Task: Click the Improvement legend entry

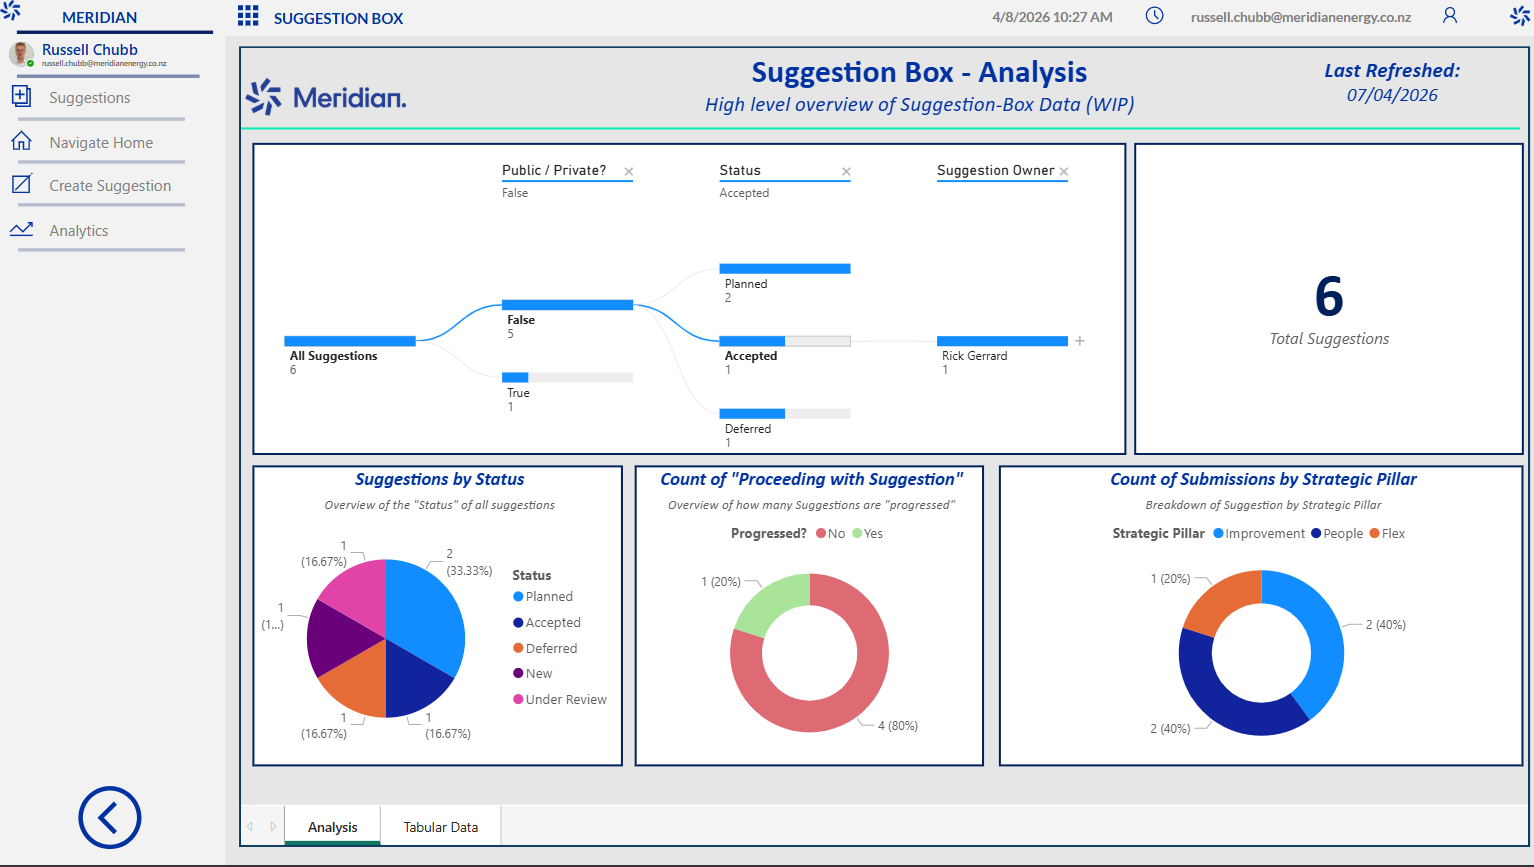Action: pos(1259,534)
